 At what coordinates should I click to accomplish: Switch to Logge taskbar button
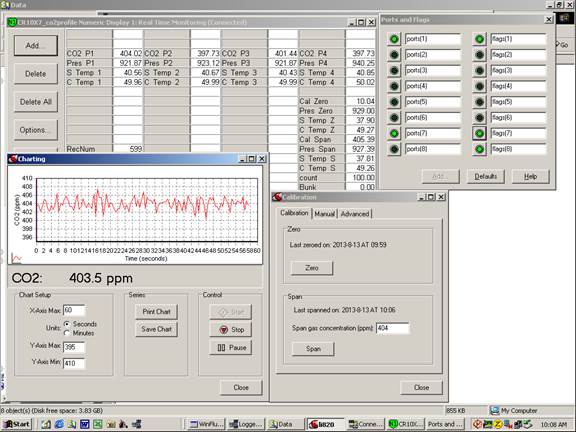246,424
